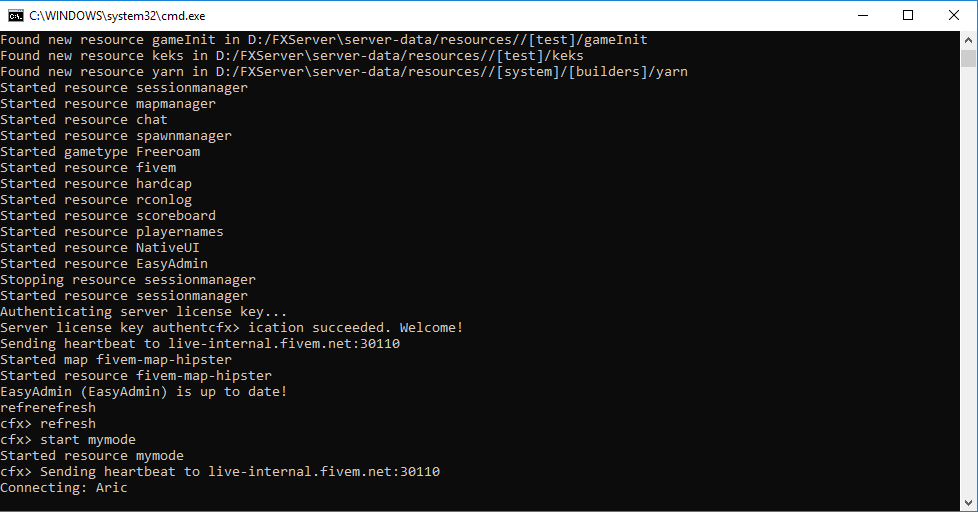Click the 'Authenticating server license key...' line

click(144, 312)
